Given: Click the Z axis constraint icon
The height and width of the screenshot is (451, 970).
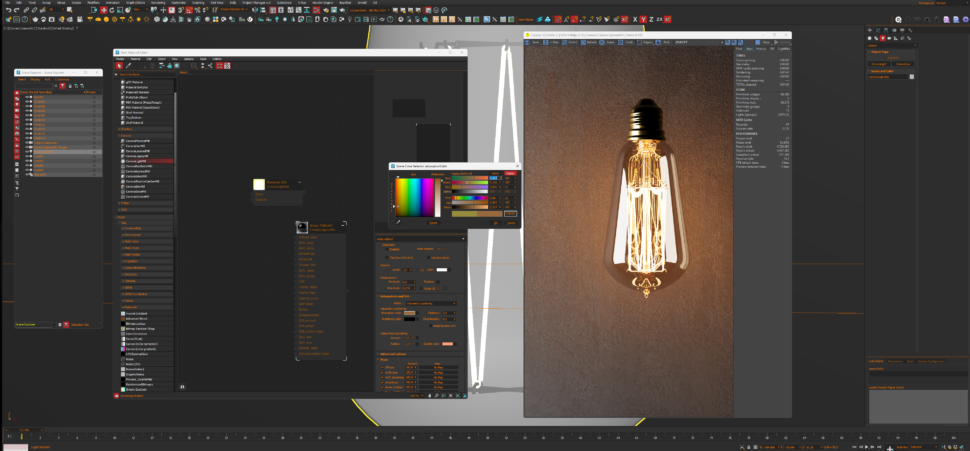Looking at the screenshot, I should pyautogui.click(x=651, y=19).
